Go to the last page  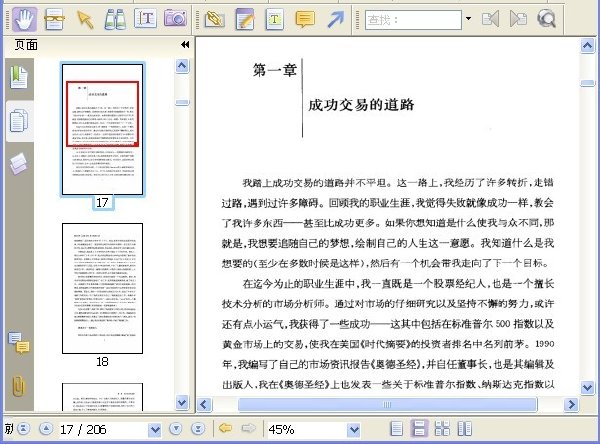(x=198, y=429)
